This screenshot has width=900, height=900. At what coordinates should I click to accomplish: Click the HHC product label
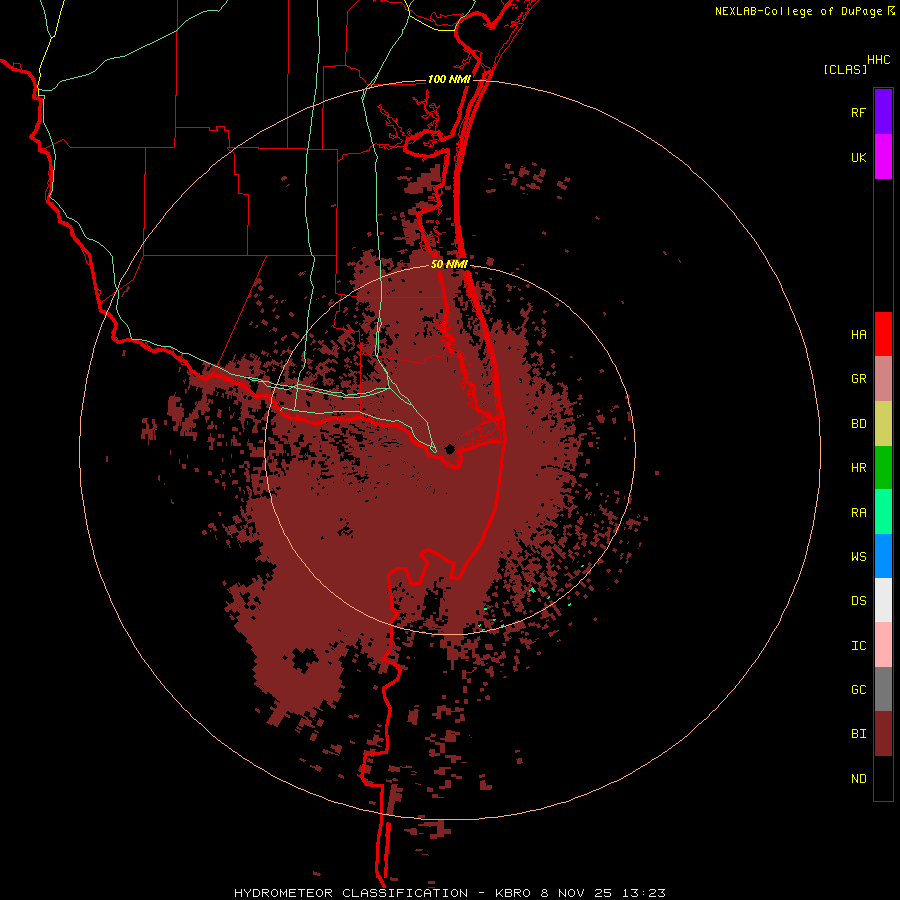[x=879, y=60]
